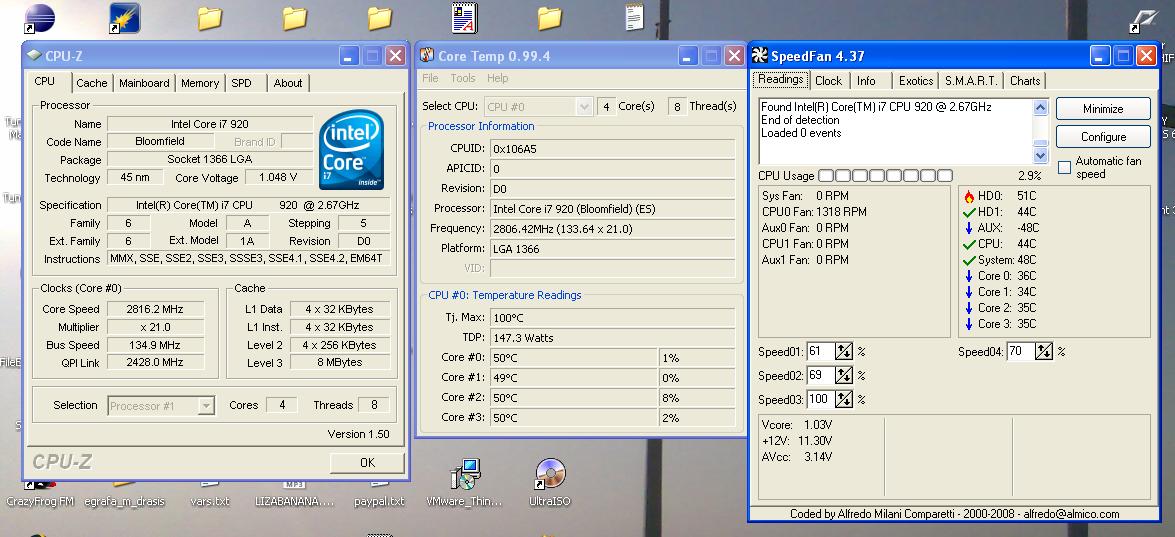Click the SpeedFan fan icon in title bar
Image resolution: width=1175 pixels, height=537 pixels.
click(x=760, y=55)
